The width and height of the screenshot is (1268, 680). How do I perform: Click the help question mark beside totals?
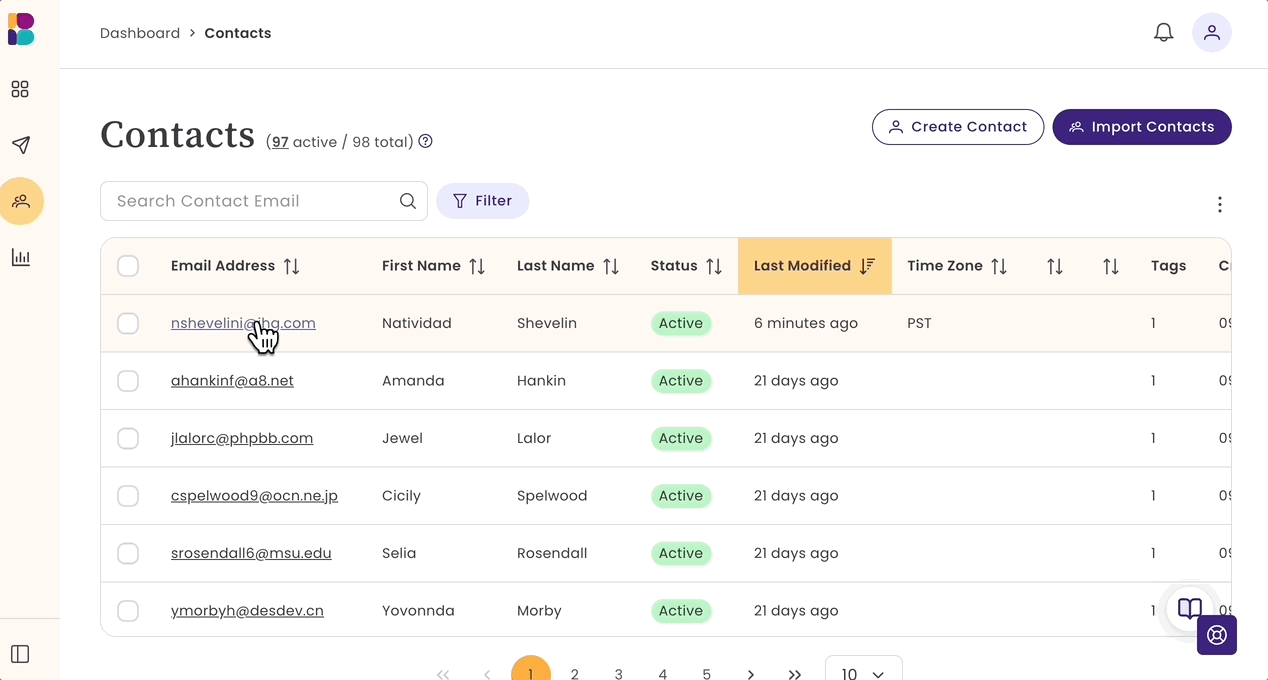click(x=425, y=142)
